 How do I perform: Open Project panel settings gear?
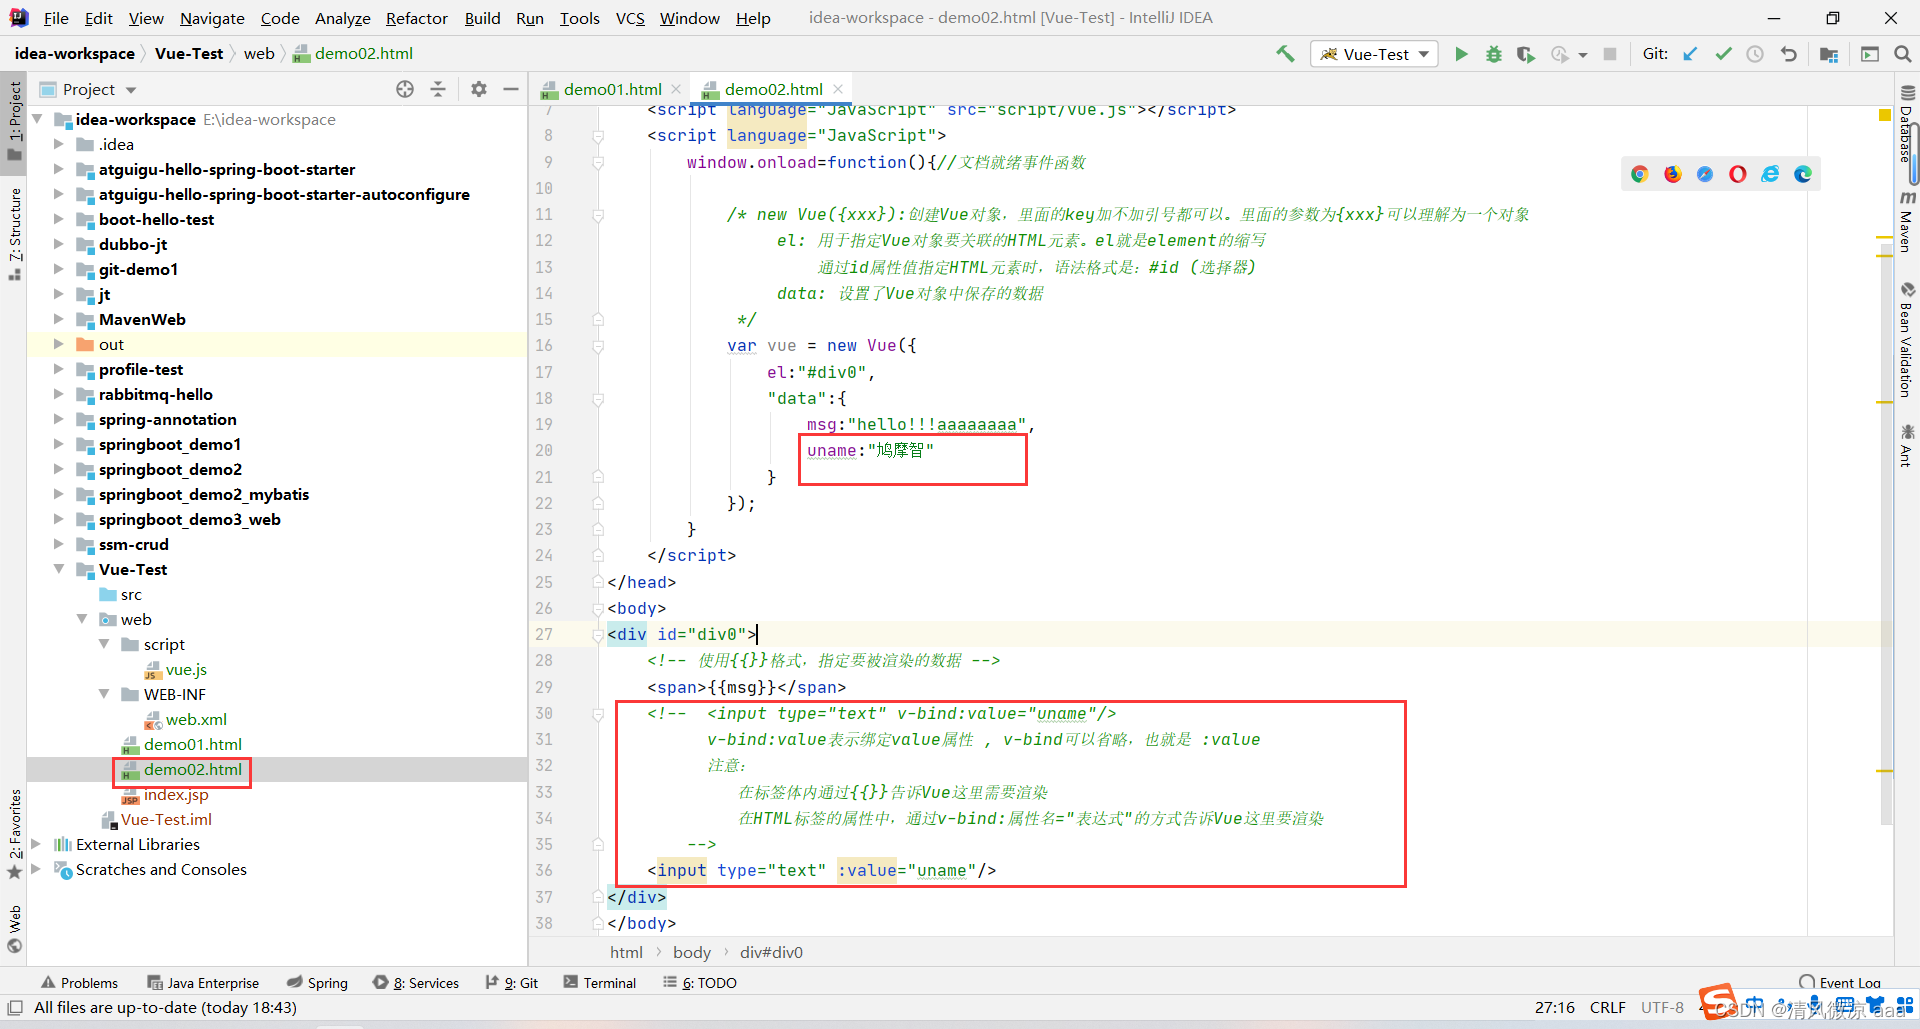pyautogui.click(x=479, y=89)
